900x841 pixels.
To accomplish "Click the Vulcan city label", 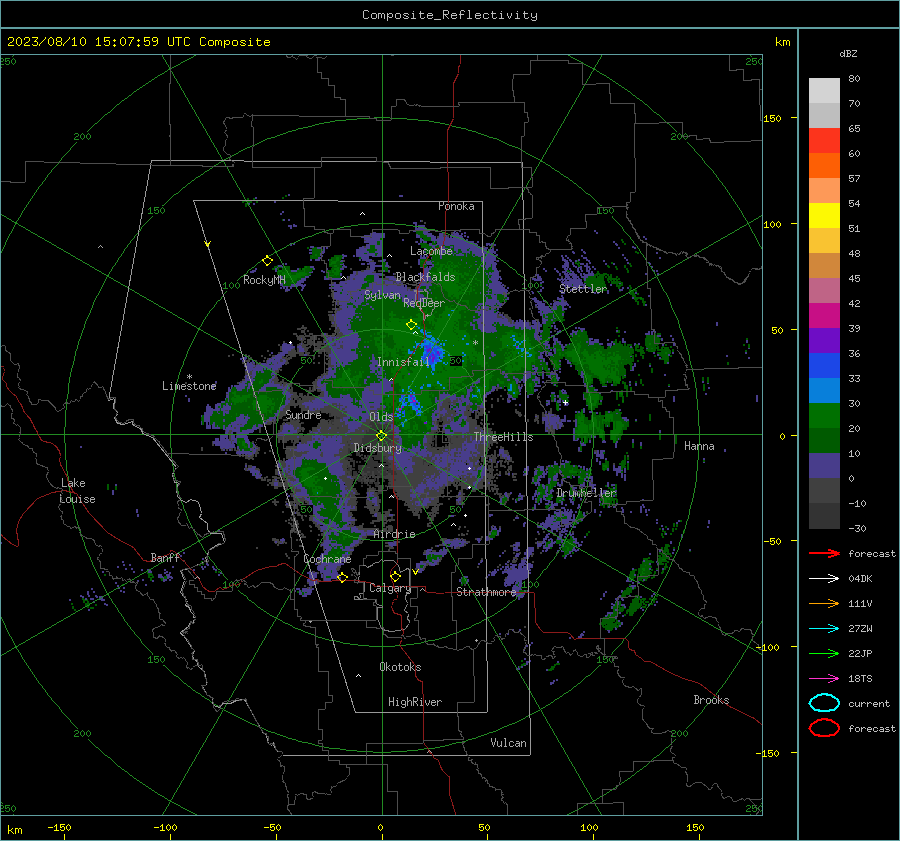I will pyautogui.click(x=509, y=743).
